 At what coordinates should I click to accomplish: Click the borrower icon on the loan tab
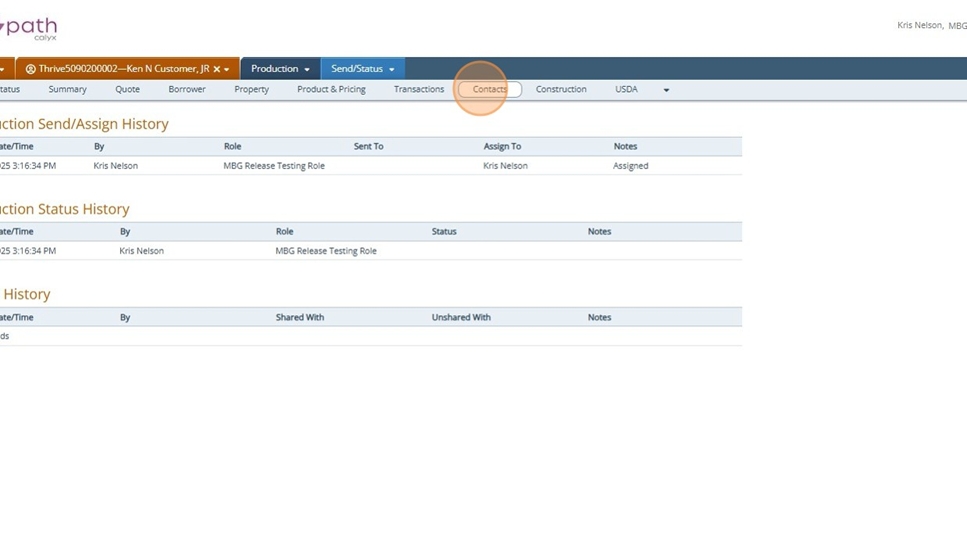pyautogui.click(x=30, y=69)
